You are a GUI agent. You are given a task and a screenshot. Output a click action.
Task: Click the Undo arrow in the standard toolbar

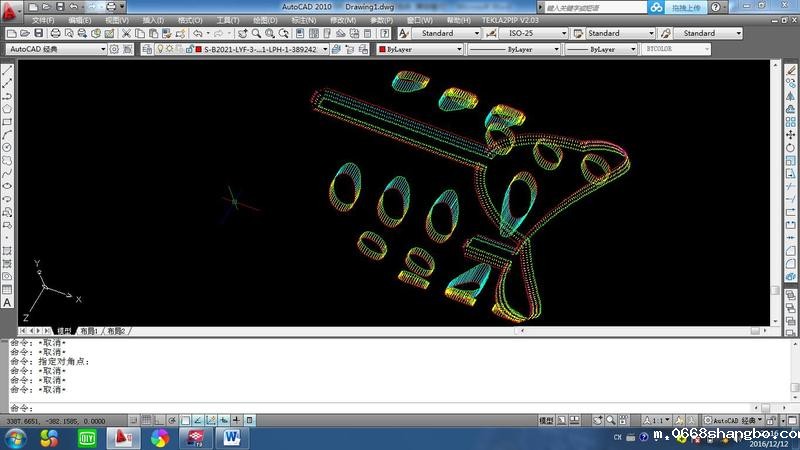198,33
